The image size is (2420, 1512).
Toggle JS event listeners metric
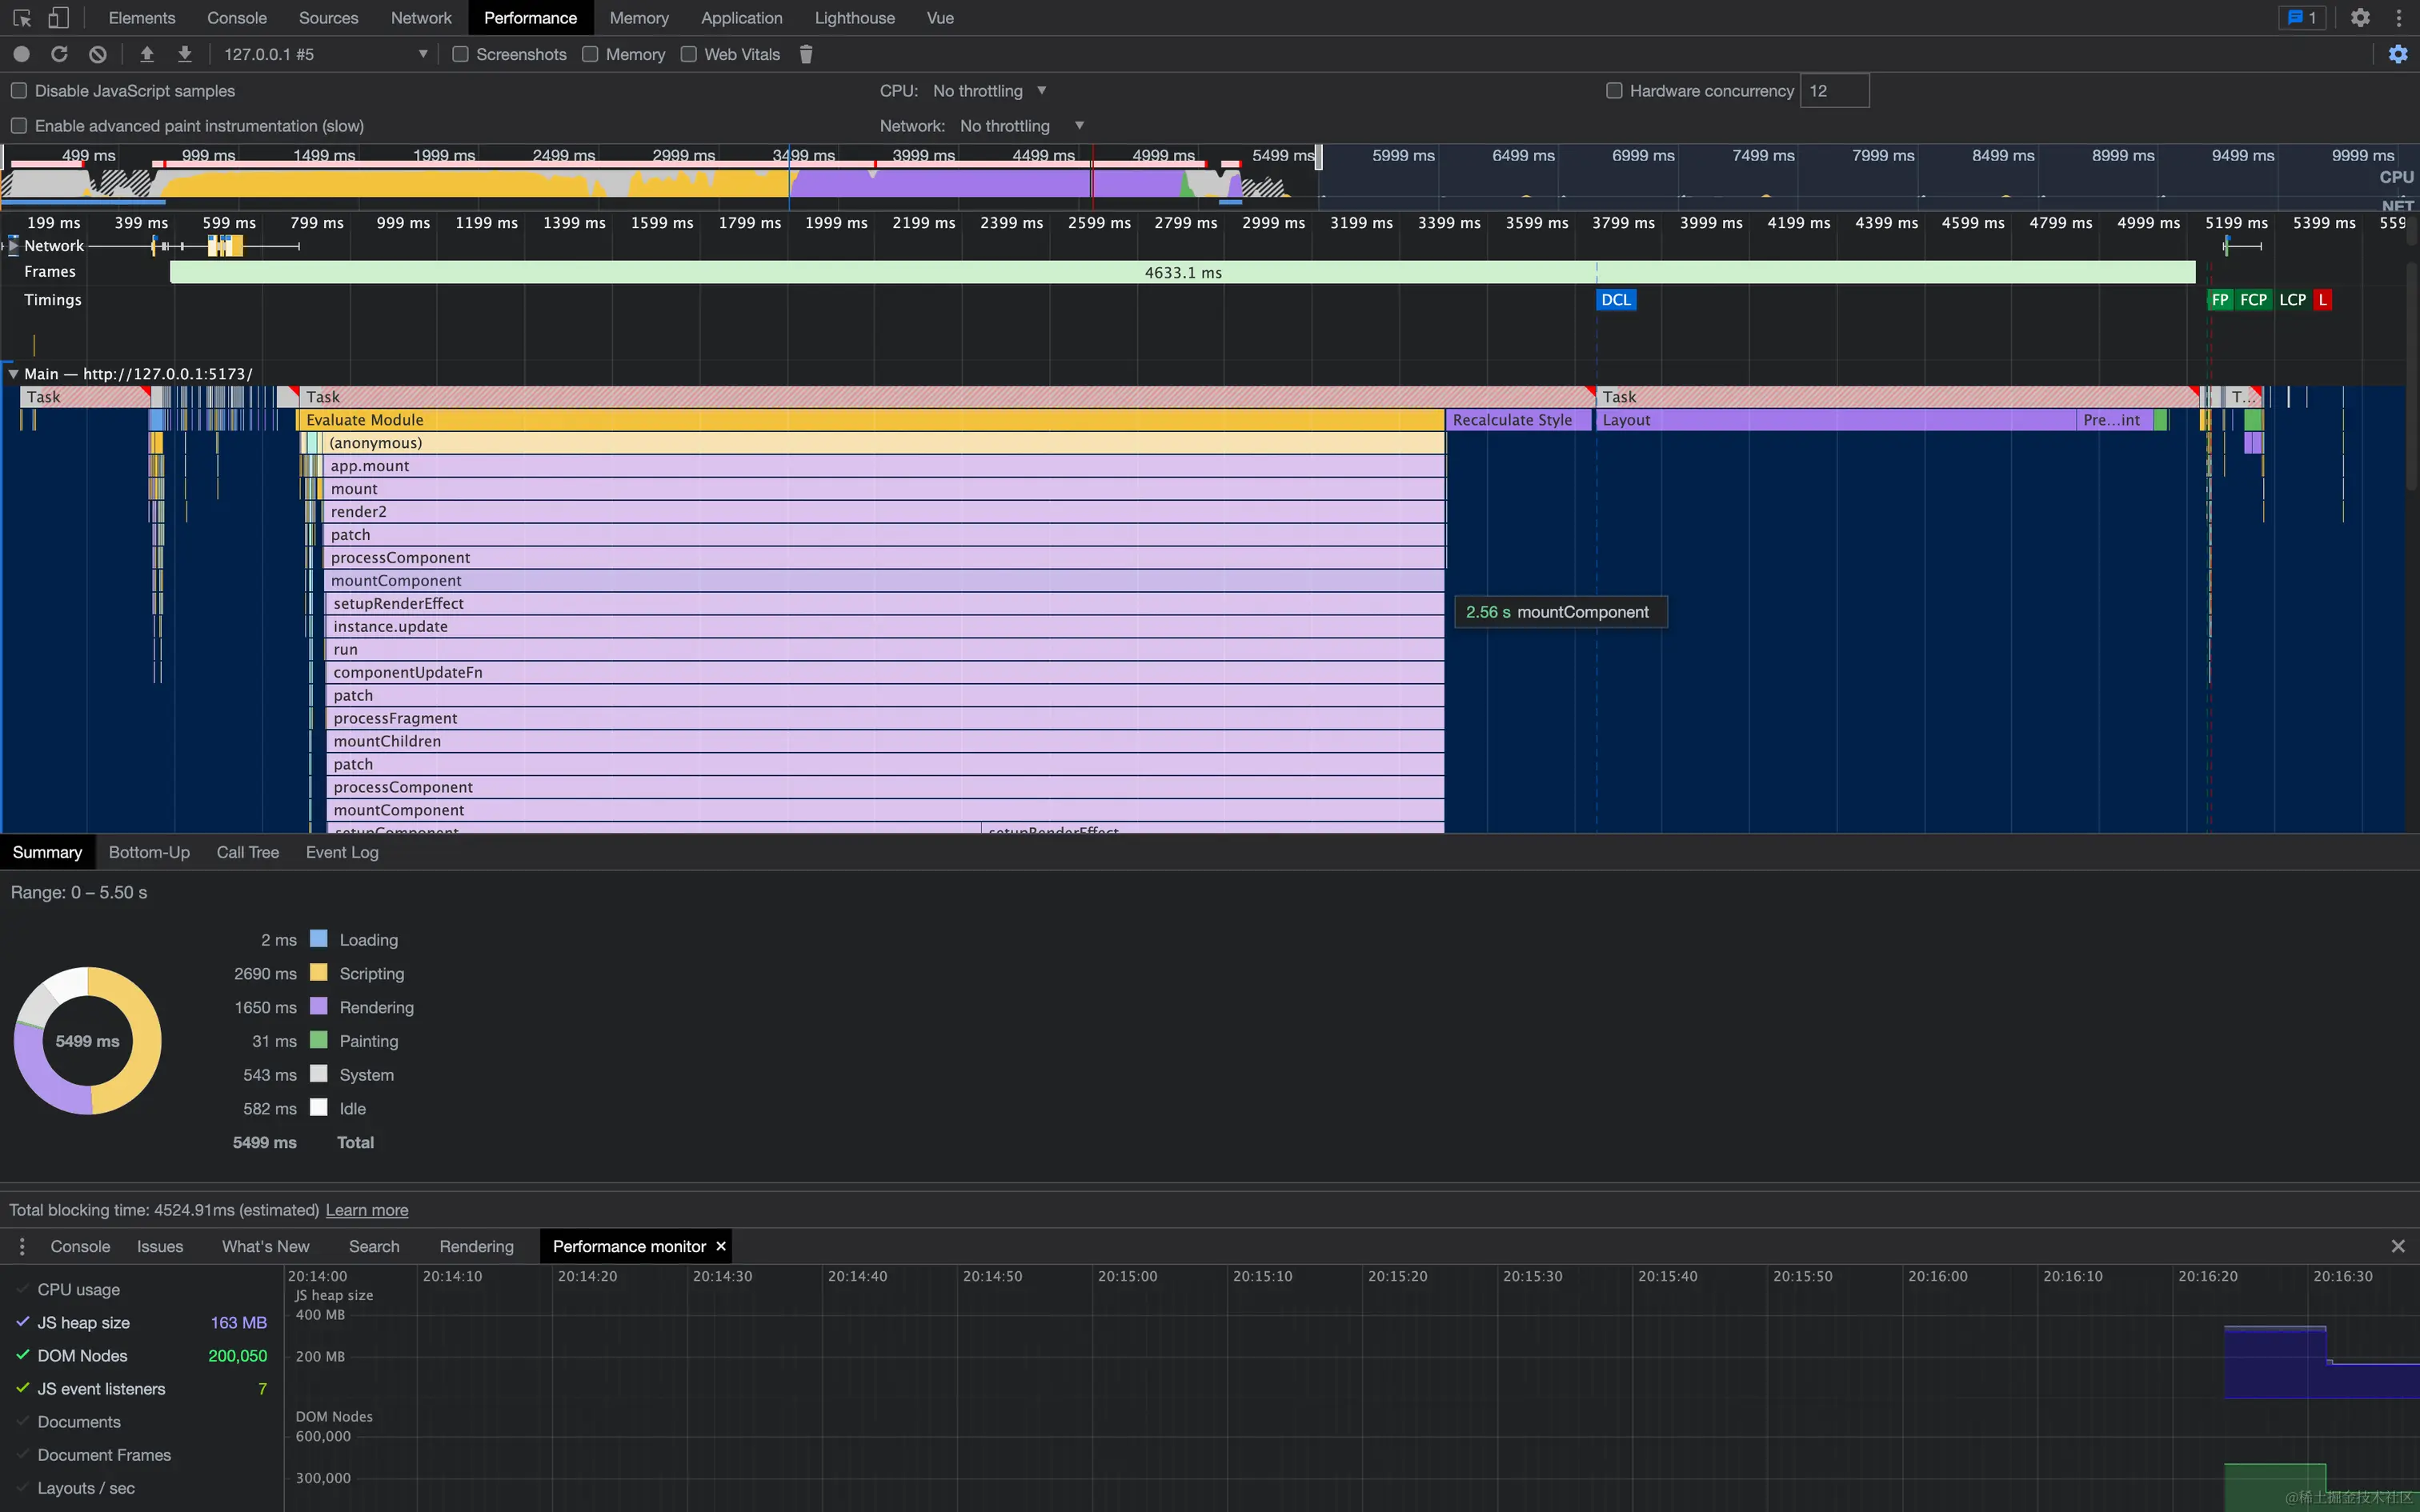coord(22,1388)
